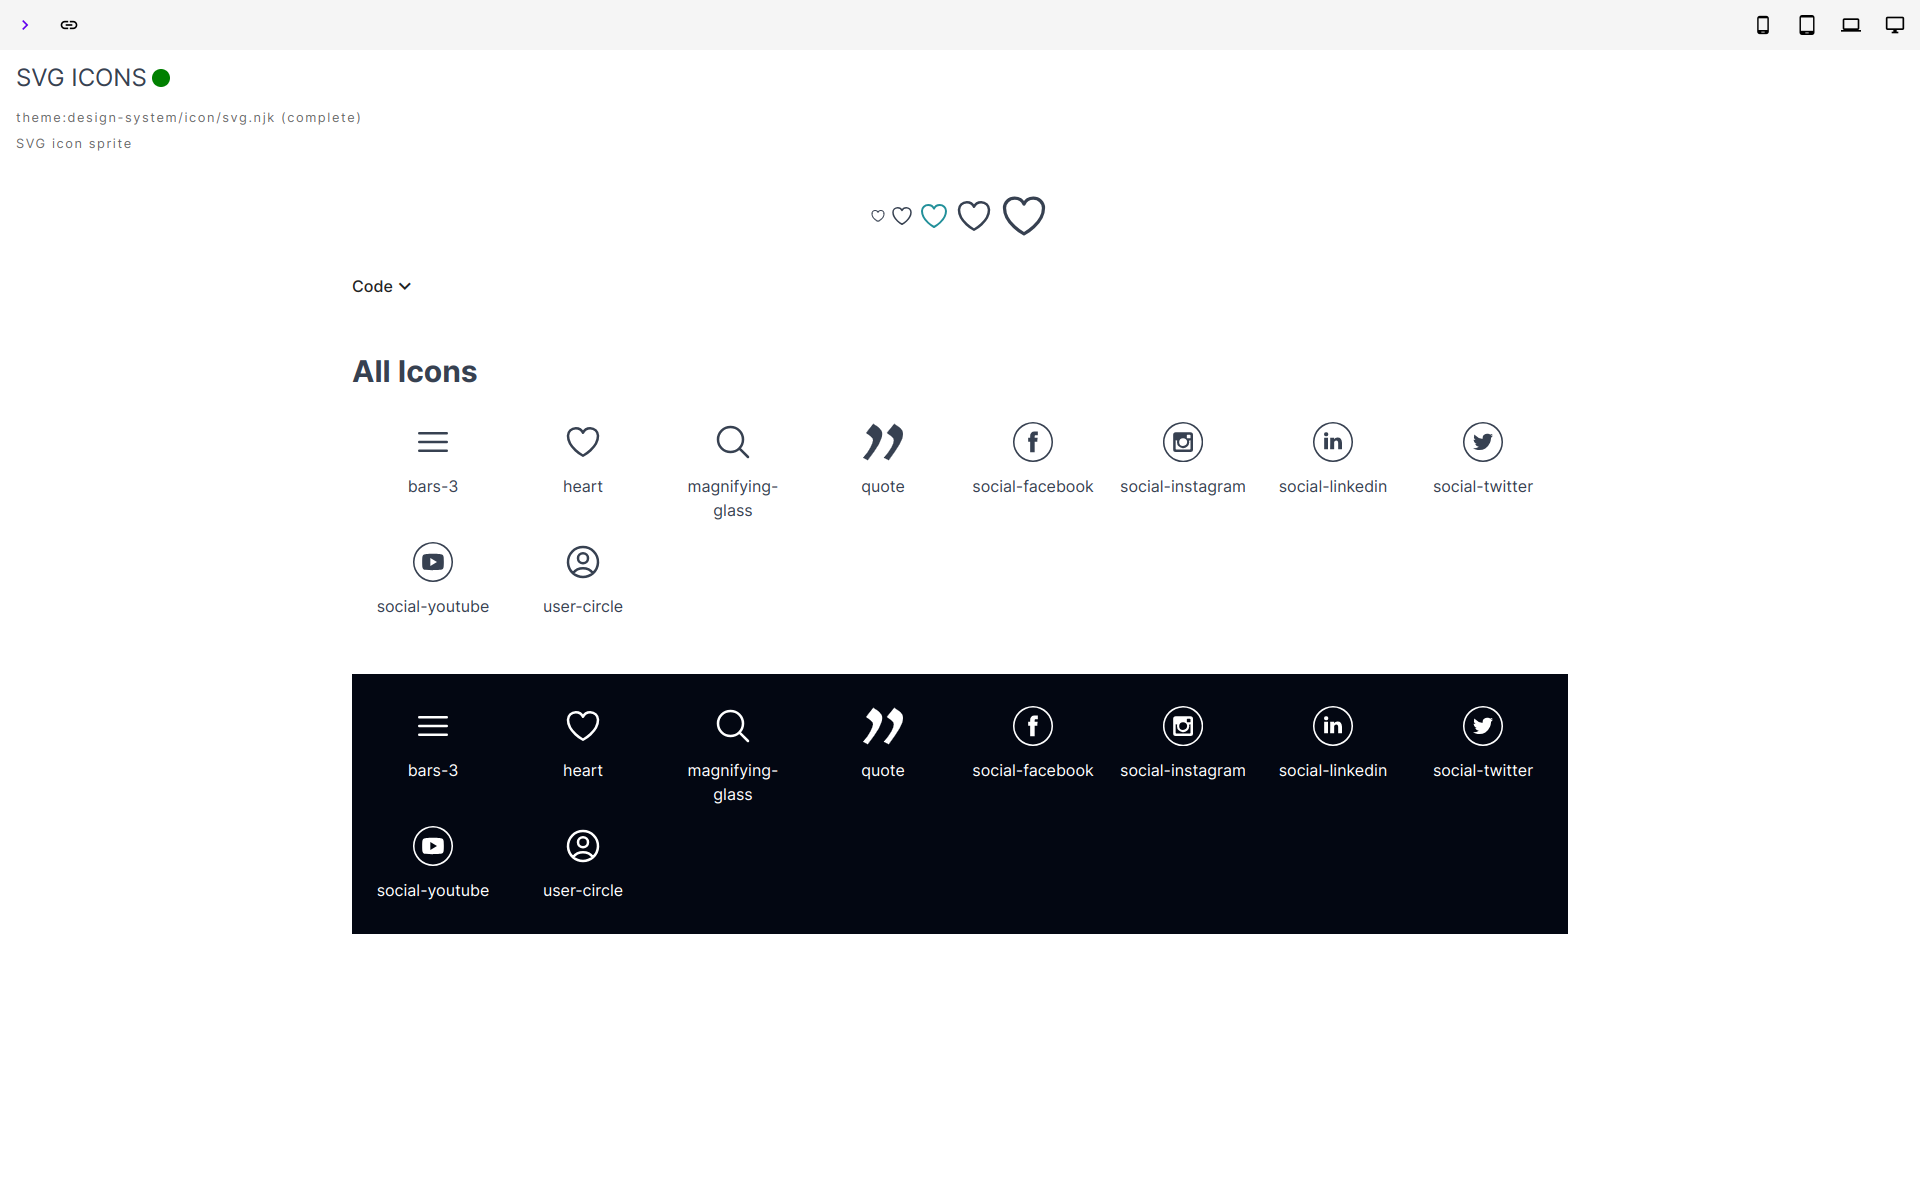Click the social-facebook icon
This screenshot has width=1920, height=1200.
[1033, 442]
